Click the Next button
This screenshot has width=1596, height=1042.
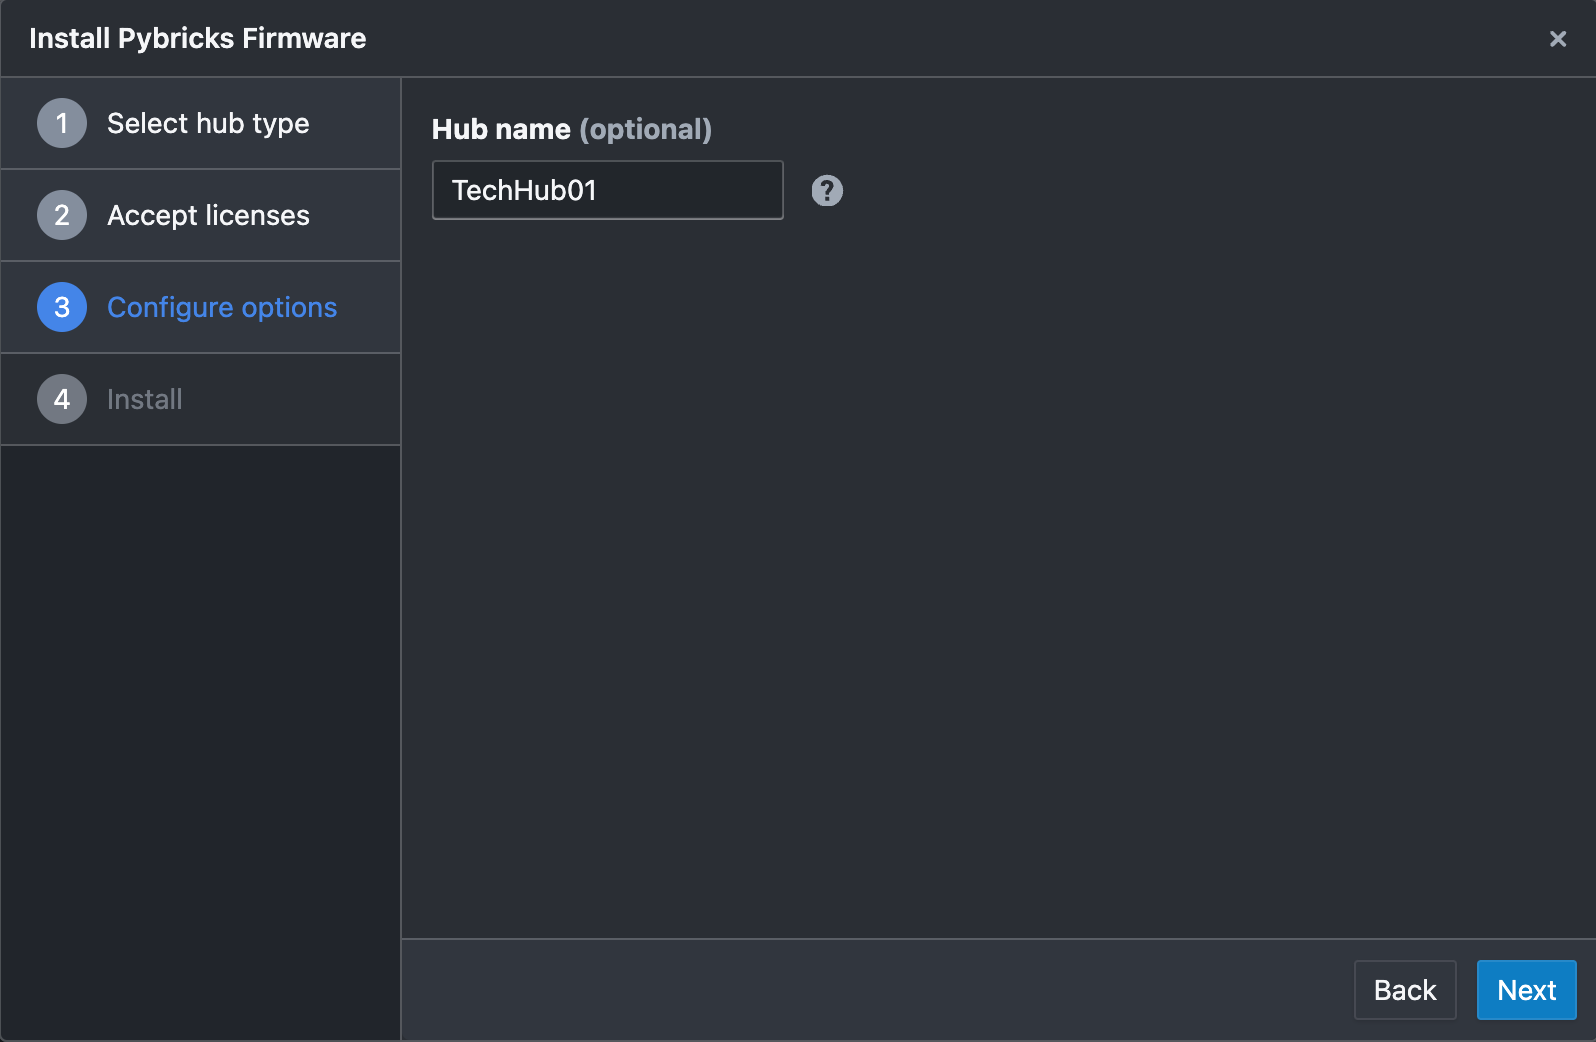point(1526,990)
